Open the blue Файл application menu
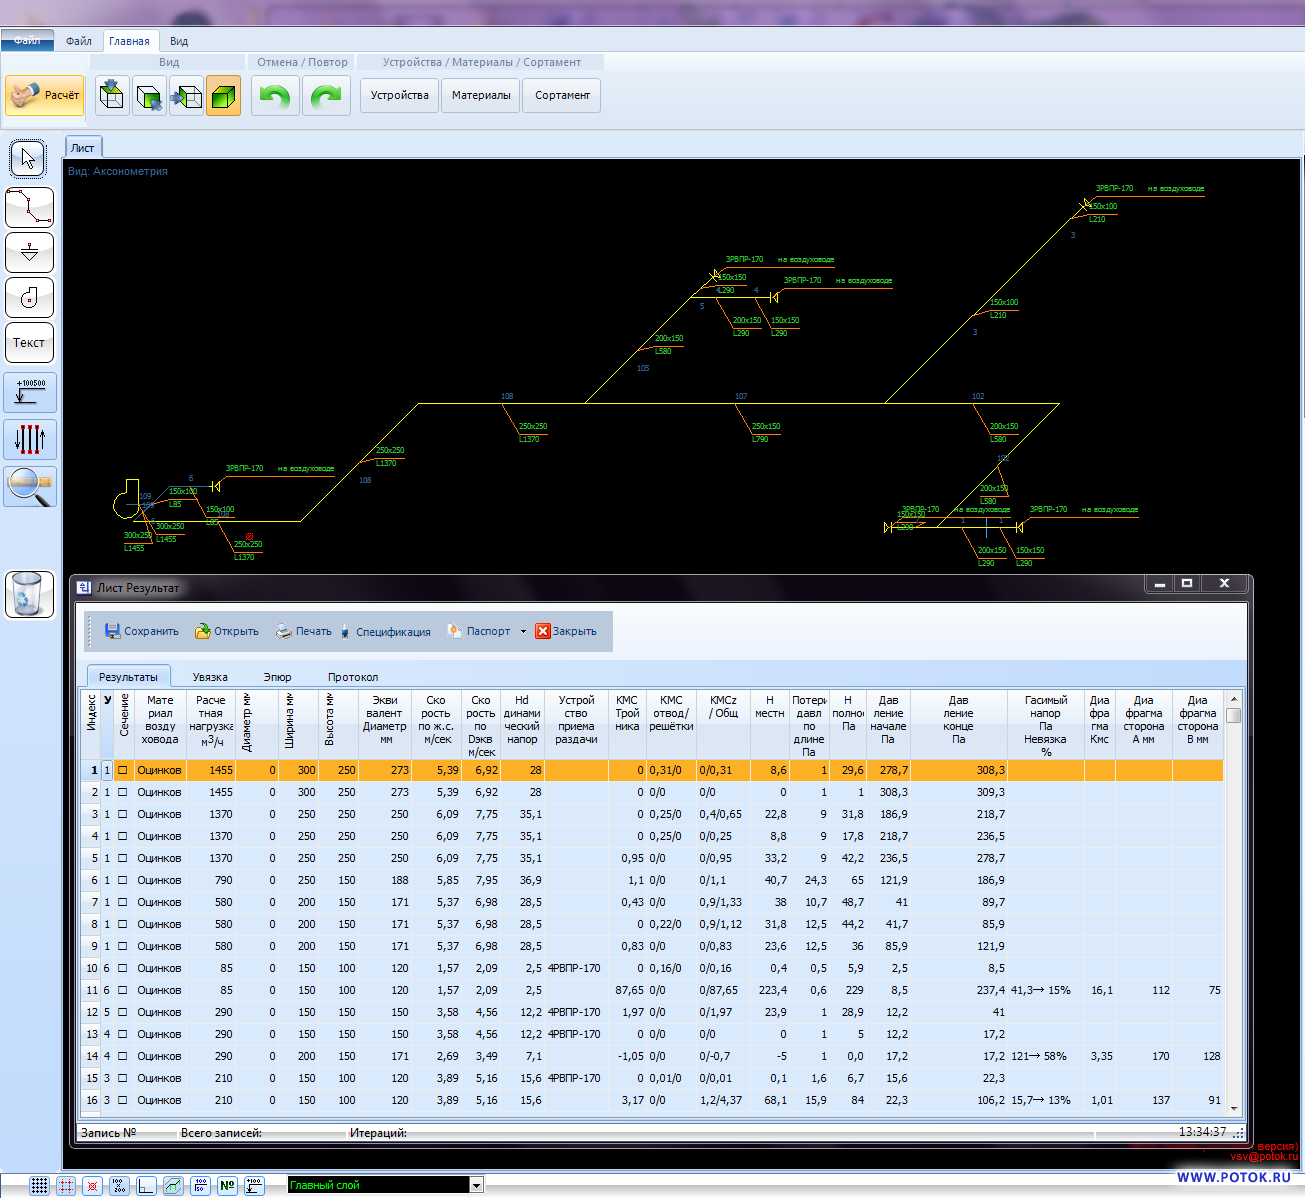Image resolution: width=1305 pixels, height=1198 pixels. coord(28,41)
